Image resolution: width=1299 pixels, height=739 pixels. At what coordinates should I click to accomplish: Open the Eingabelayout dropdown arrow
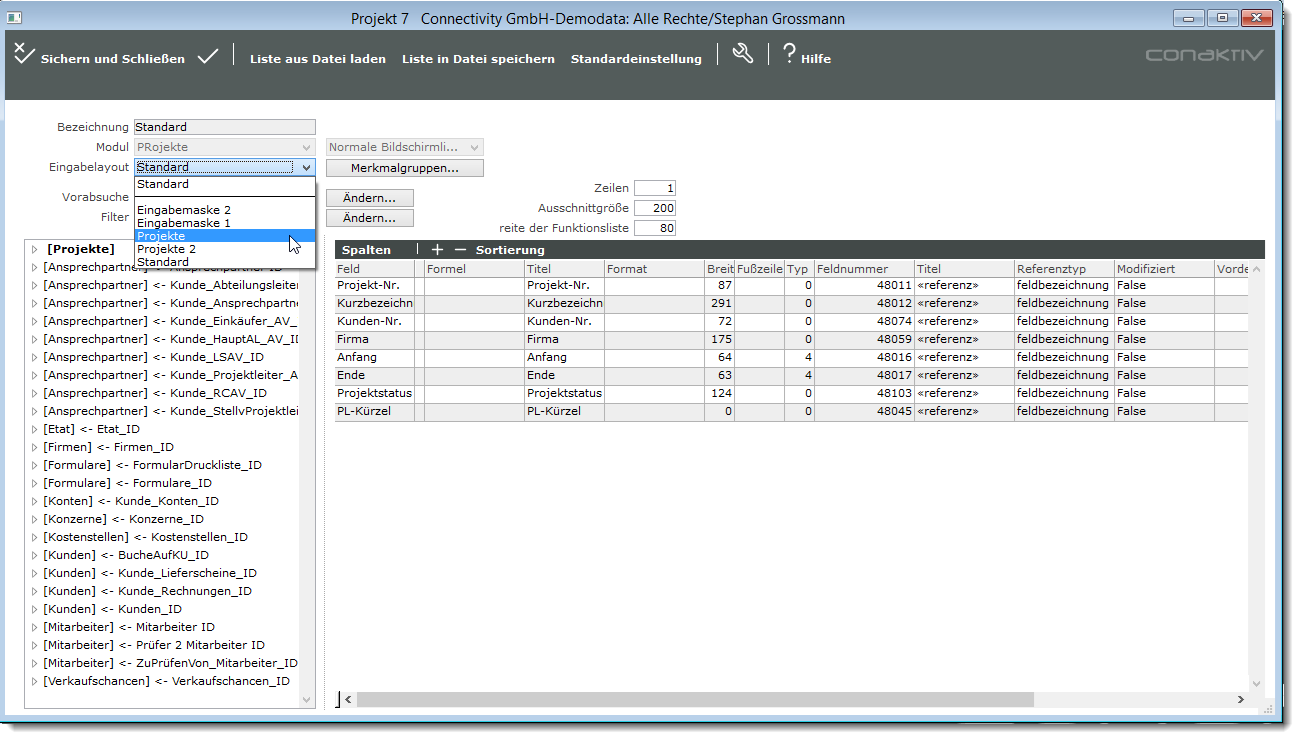coord(306,168)
